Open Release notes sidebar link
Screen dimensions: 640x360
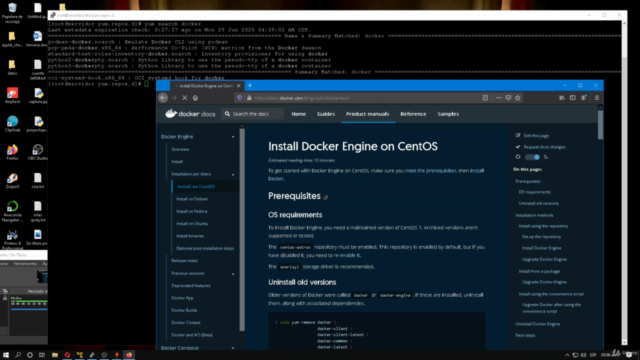[x=184, y=260]
